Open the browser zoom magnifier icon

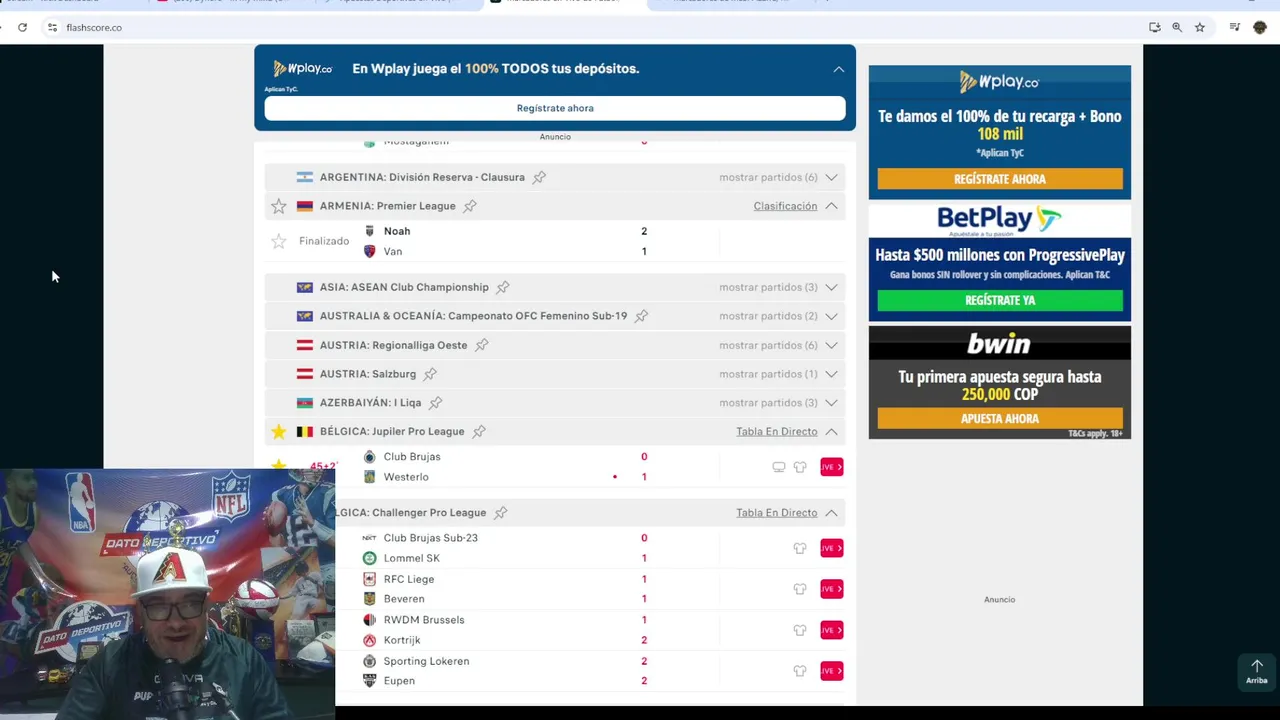1177,27
